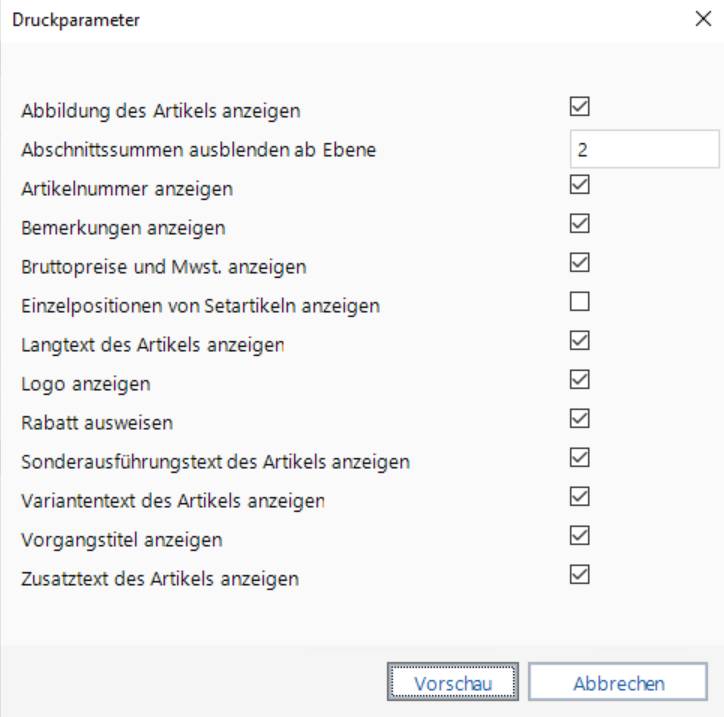Toggle the Vorgangstitel anzeigen checkbox
The width and height of the screenshot is (724, 717).
[x=579, y=536]
